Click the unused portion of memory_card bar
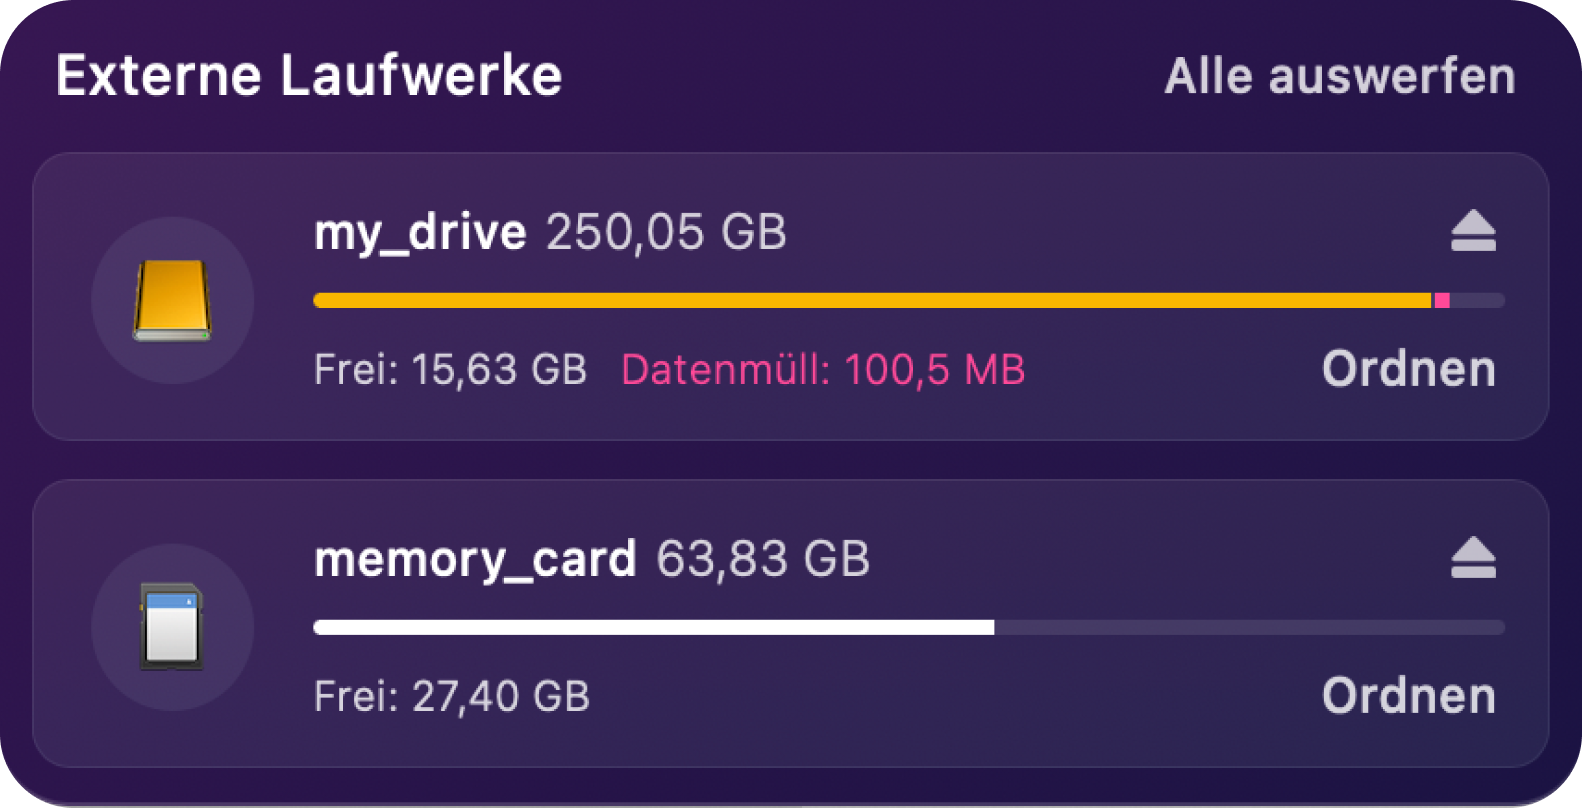The image size is (1582, 808). click(1250, 627)
